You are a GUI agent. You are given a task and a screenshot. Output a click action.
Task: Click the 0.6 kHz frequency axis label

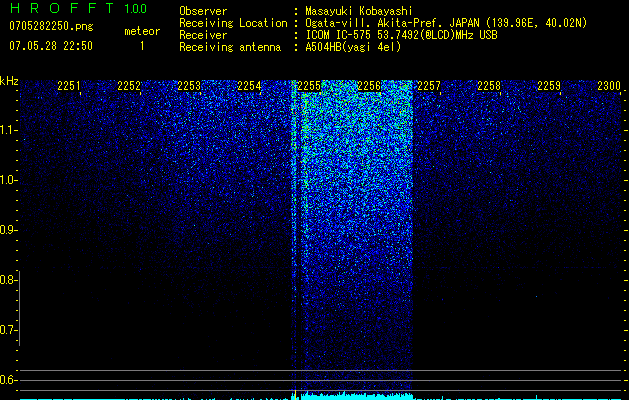(8, 380)
